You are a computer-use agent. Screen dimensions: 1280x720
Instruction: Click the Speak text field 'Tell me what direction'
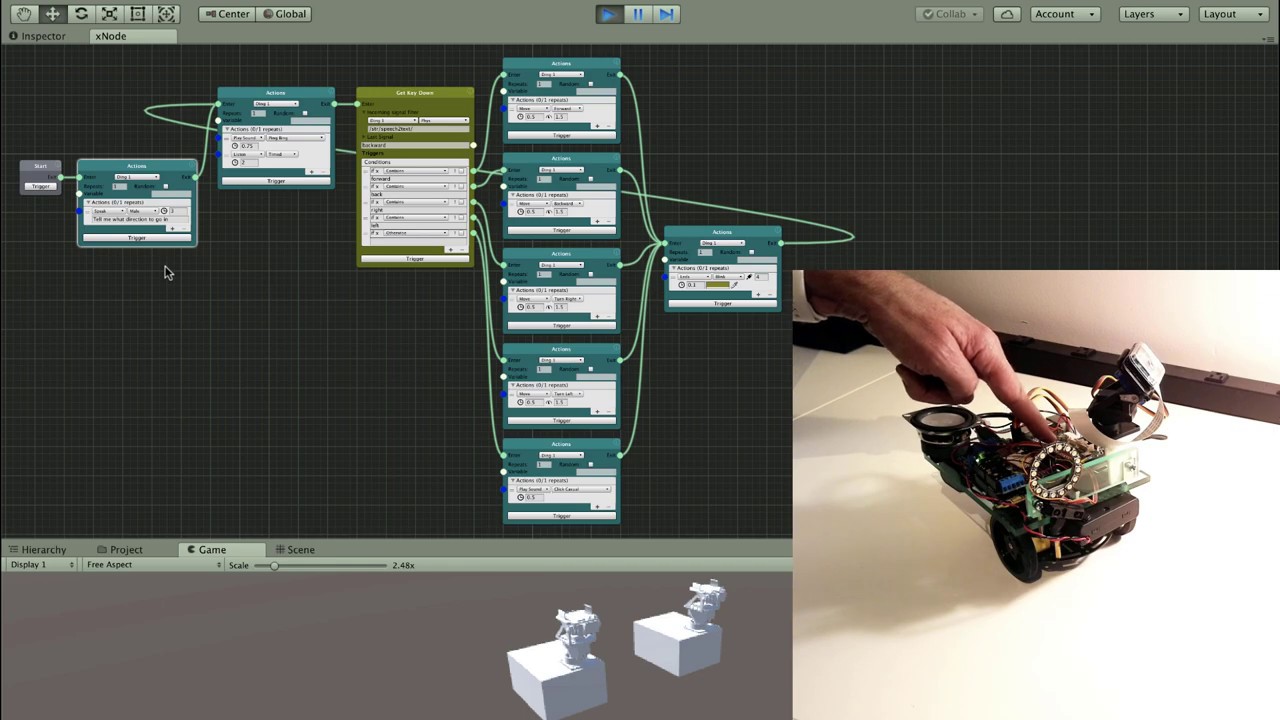pos(139,219)
